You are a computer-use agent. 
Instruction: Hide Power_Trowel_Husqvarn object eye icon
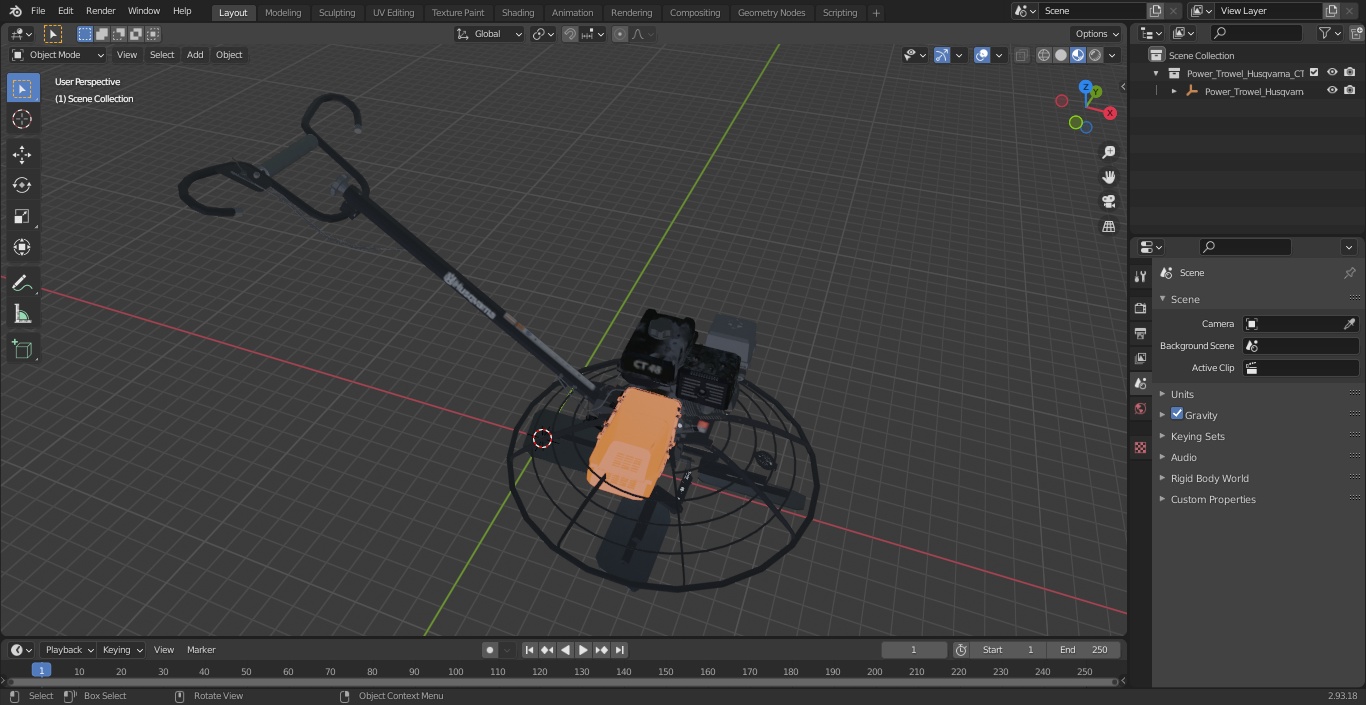(1332, 91)
